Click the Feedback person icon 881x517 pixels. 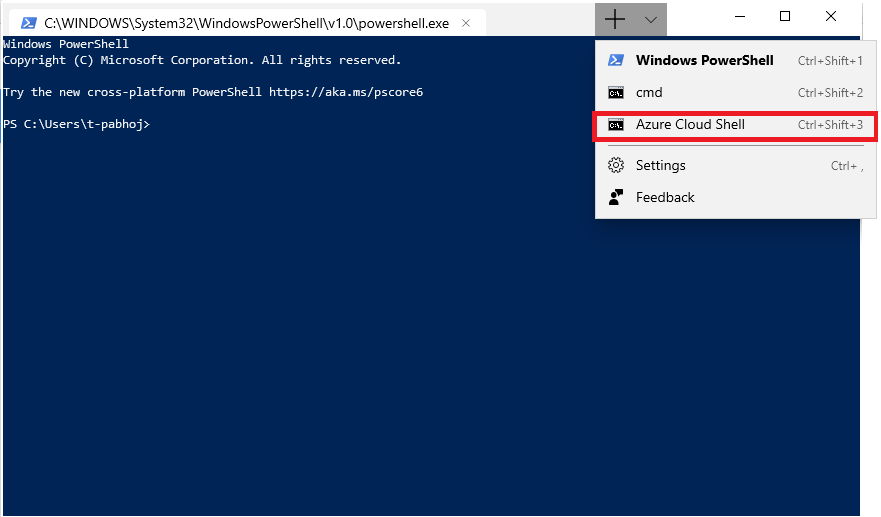[x=617, y=197]
